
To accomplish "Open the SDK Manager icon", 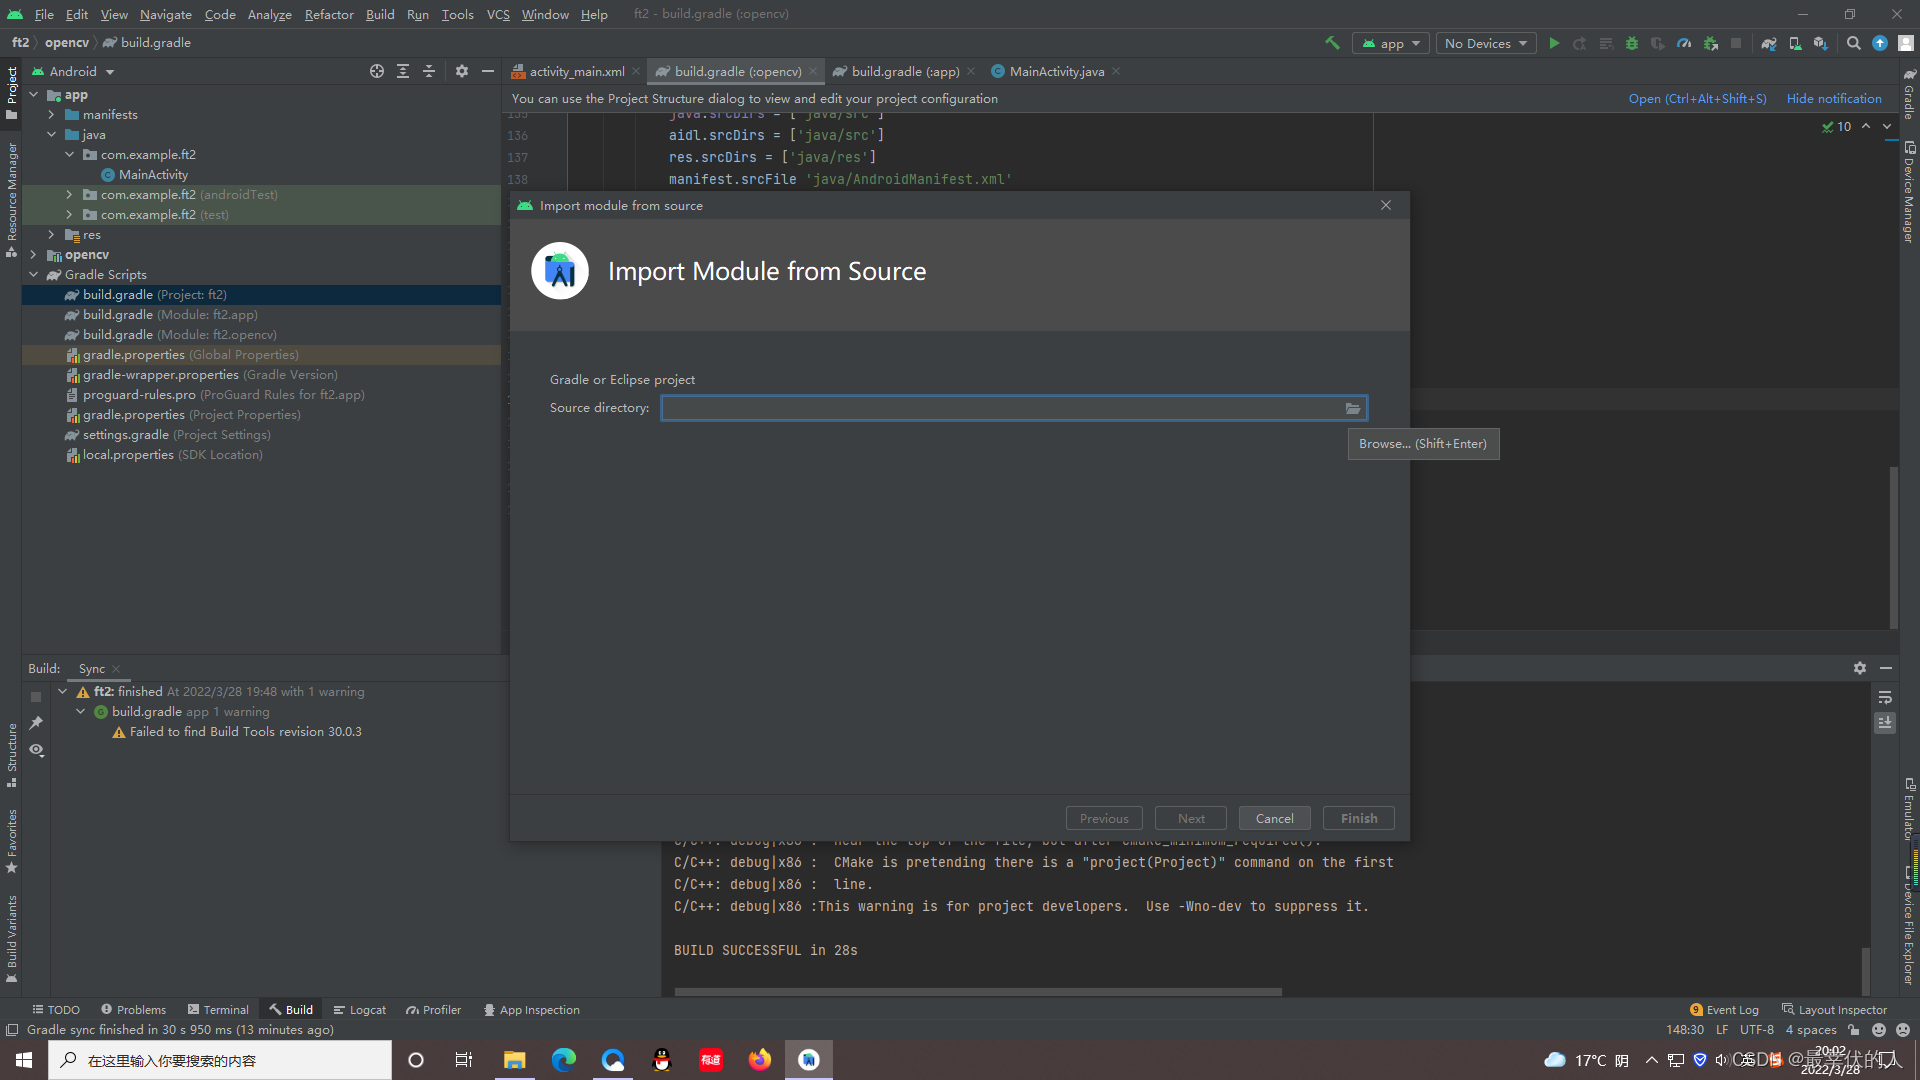I will 1821,43.
